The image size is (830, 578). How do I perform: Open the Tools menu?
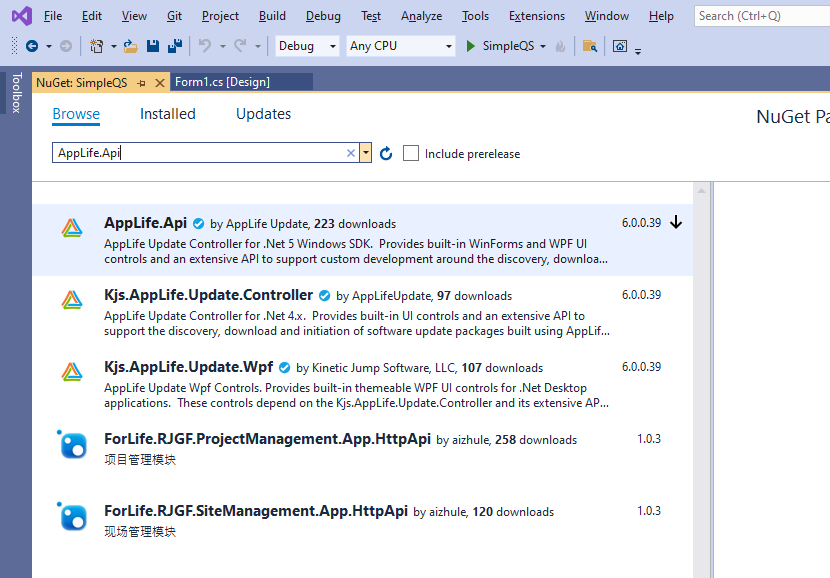475,16
